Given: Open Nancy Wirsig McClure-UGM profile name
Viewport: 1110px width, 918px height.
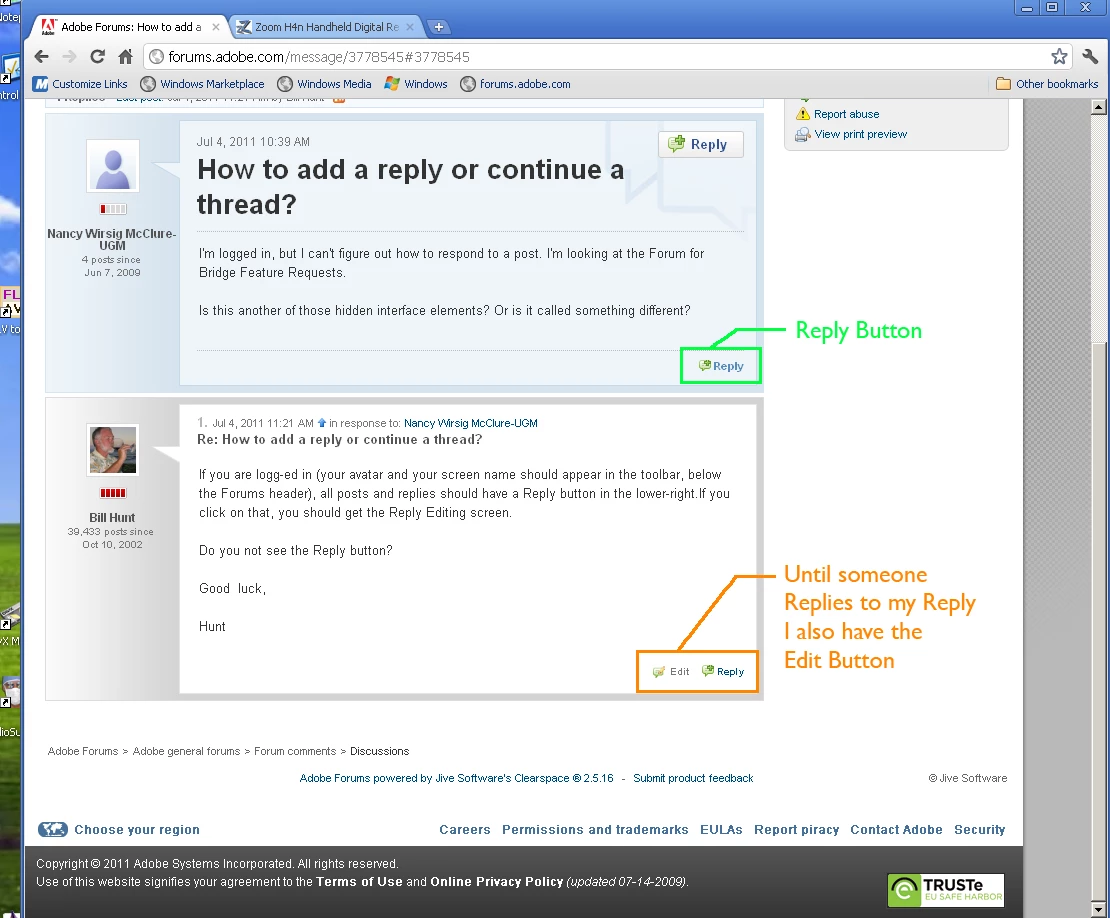Looking at the screenshot, I should (112, 239).
